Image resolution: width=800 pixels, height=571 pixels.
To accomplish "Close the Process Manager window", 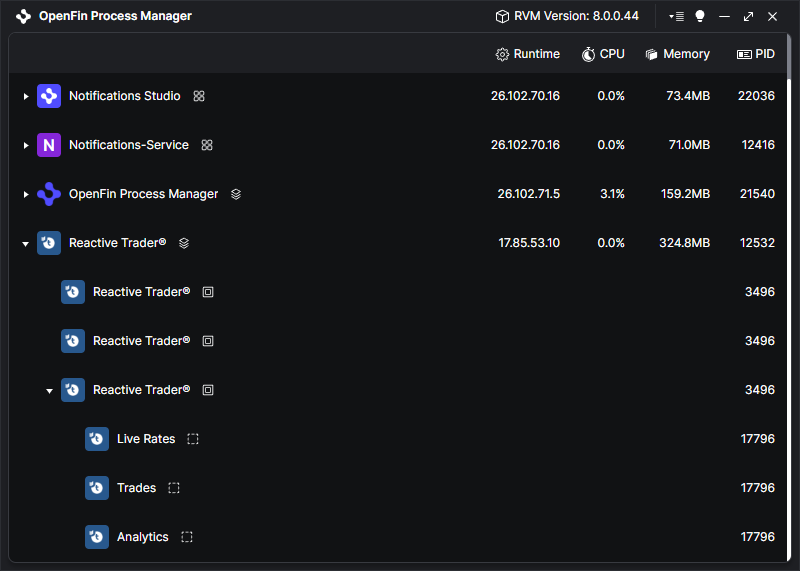I will (x=772, y=16).
